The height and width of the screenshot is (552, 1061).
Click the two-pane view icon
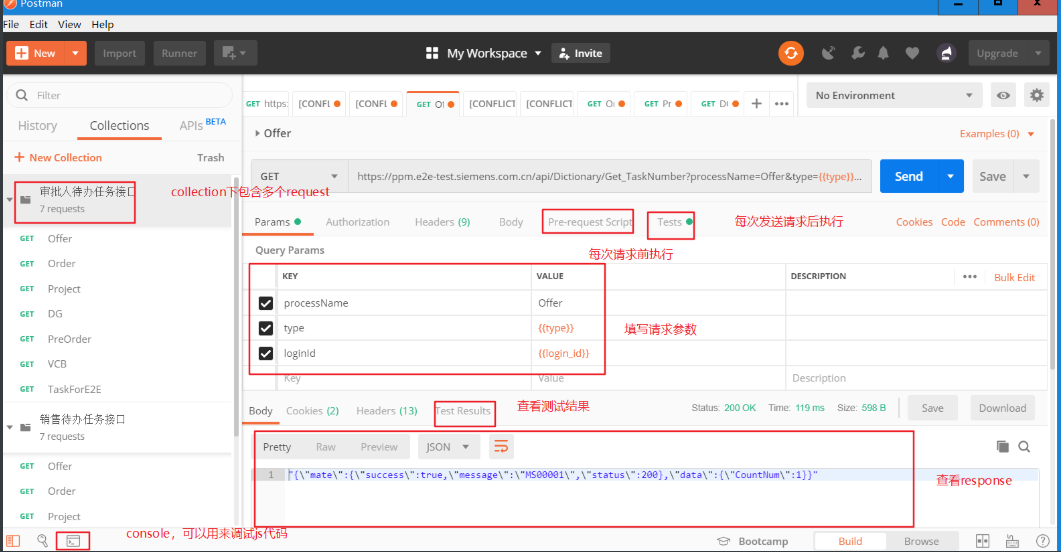tap(983, 540)
